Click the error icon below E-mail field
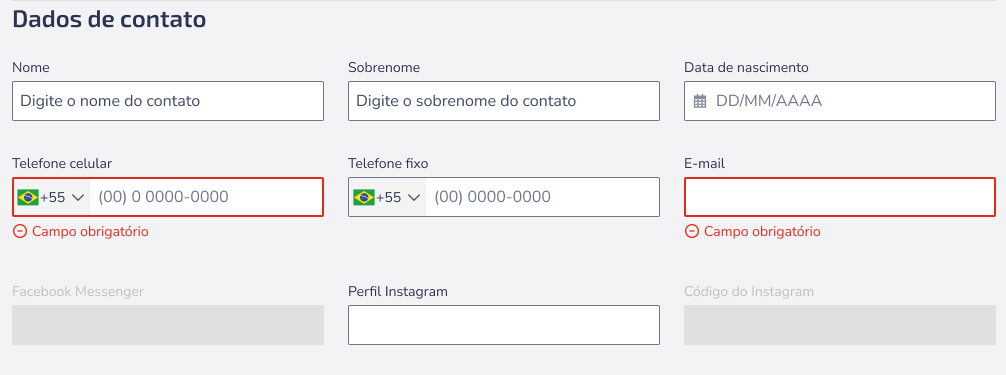This screenshot has width=1006, height=375. (692, 232)
